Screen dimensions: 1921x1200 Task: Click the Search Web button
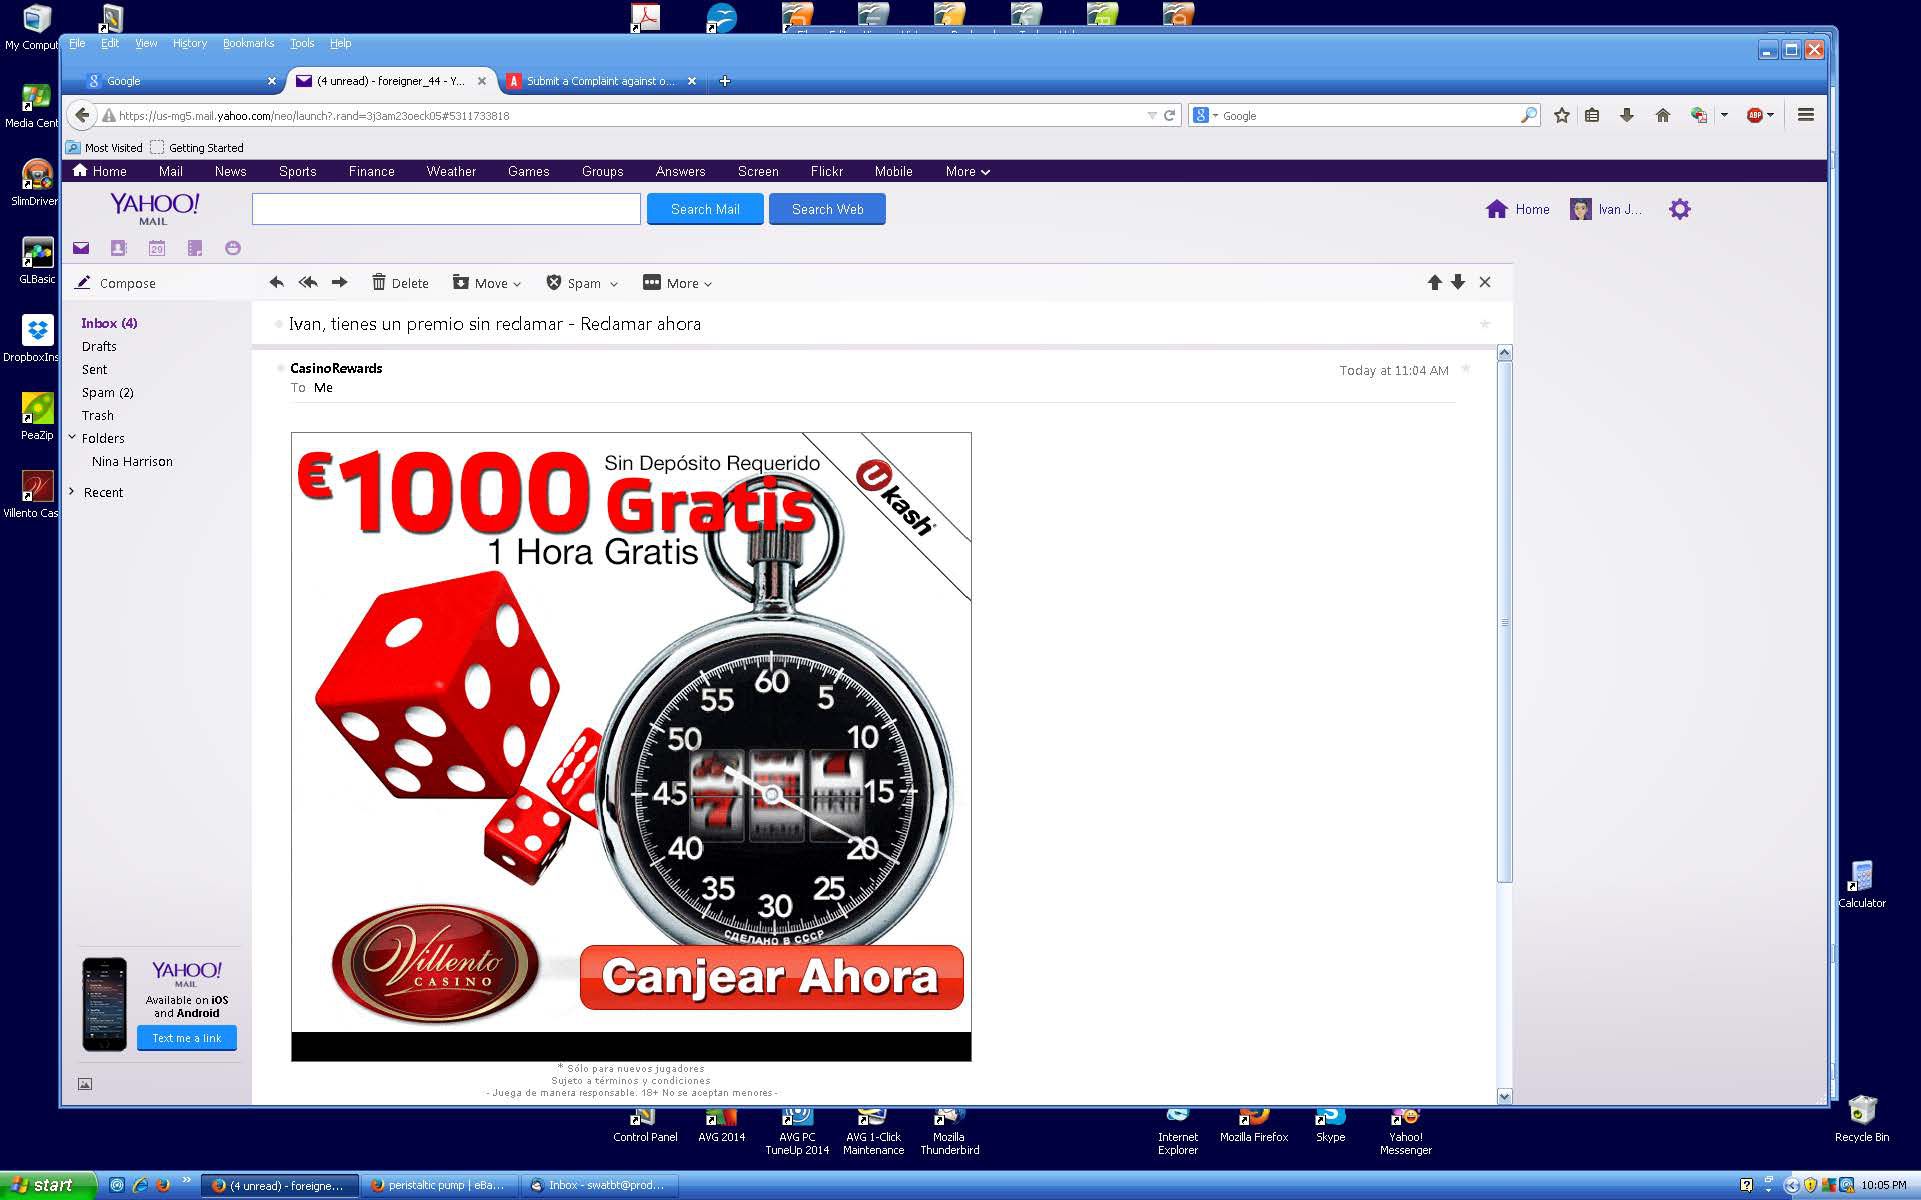pyautogui.click(x=827, y=209)
